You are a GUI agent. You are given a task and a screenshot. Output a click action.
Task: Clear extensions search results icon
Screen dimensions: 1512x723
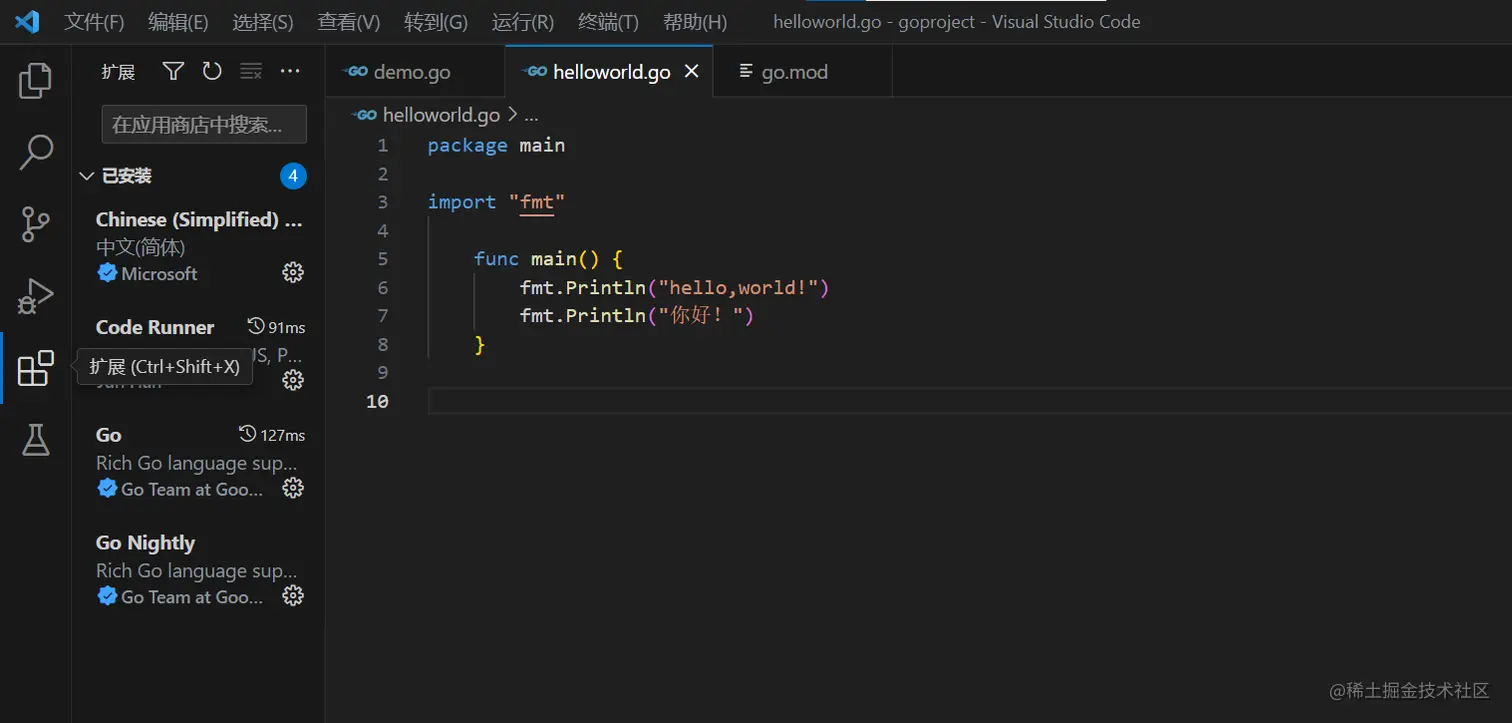pos(251,71)
